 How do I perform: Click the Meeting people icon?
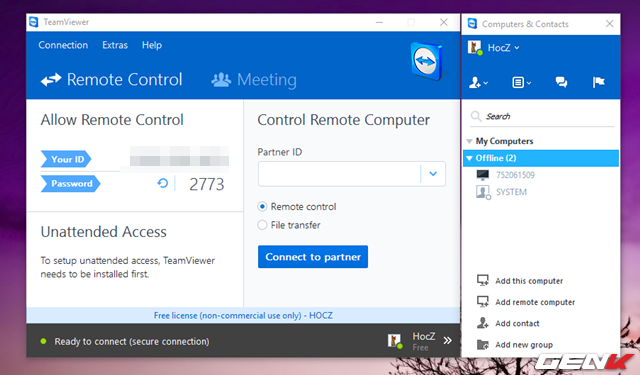(221, 80)
